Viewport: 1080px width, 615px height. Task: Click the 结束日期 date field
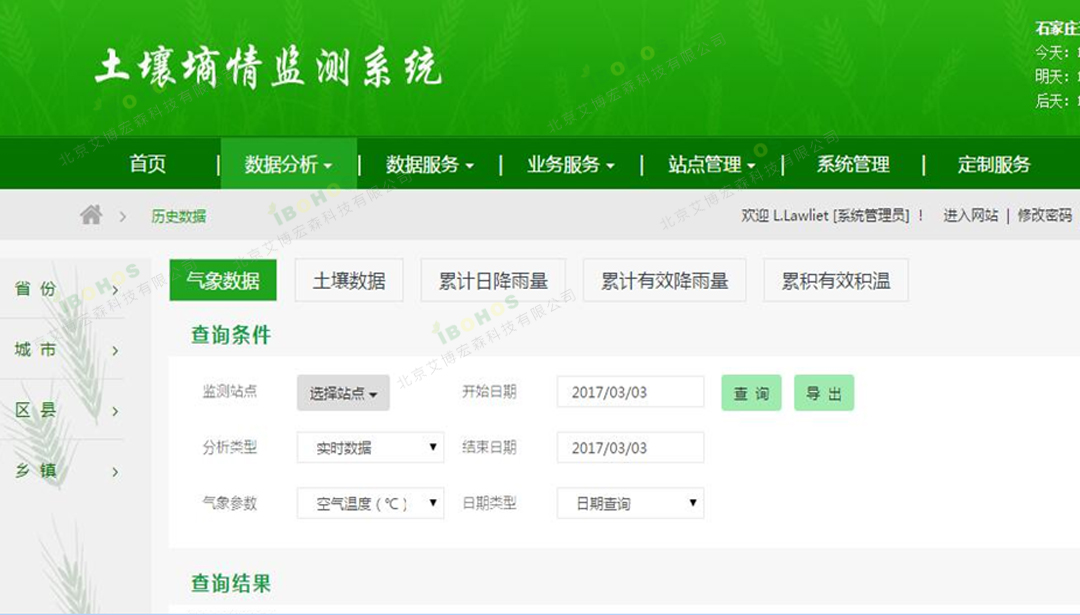(630, 448)
